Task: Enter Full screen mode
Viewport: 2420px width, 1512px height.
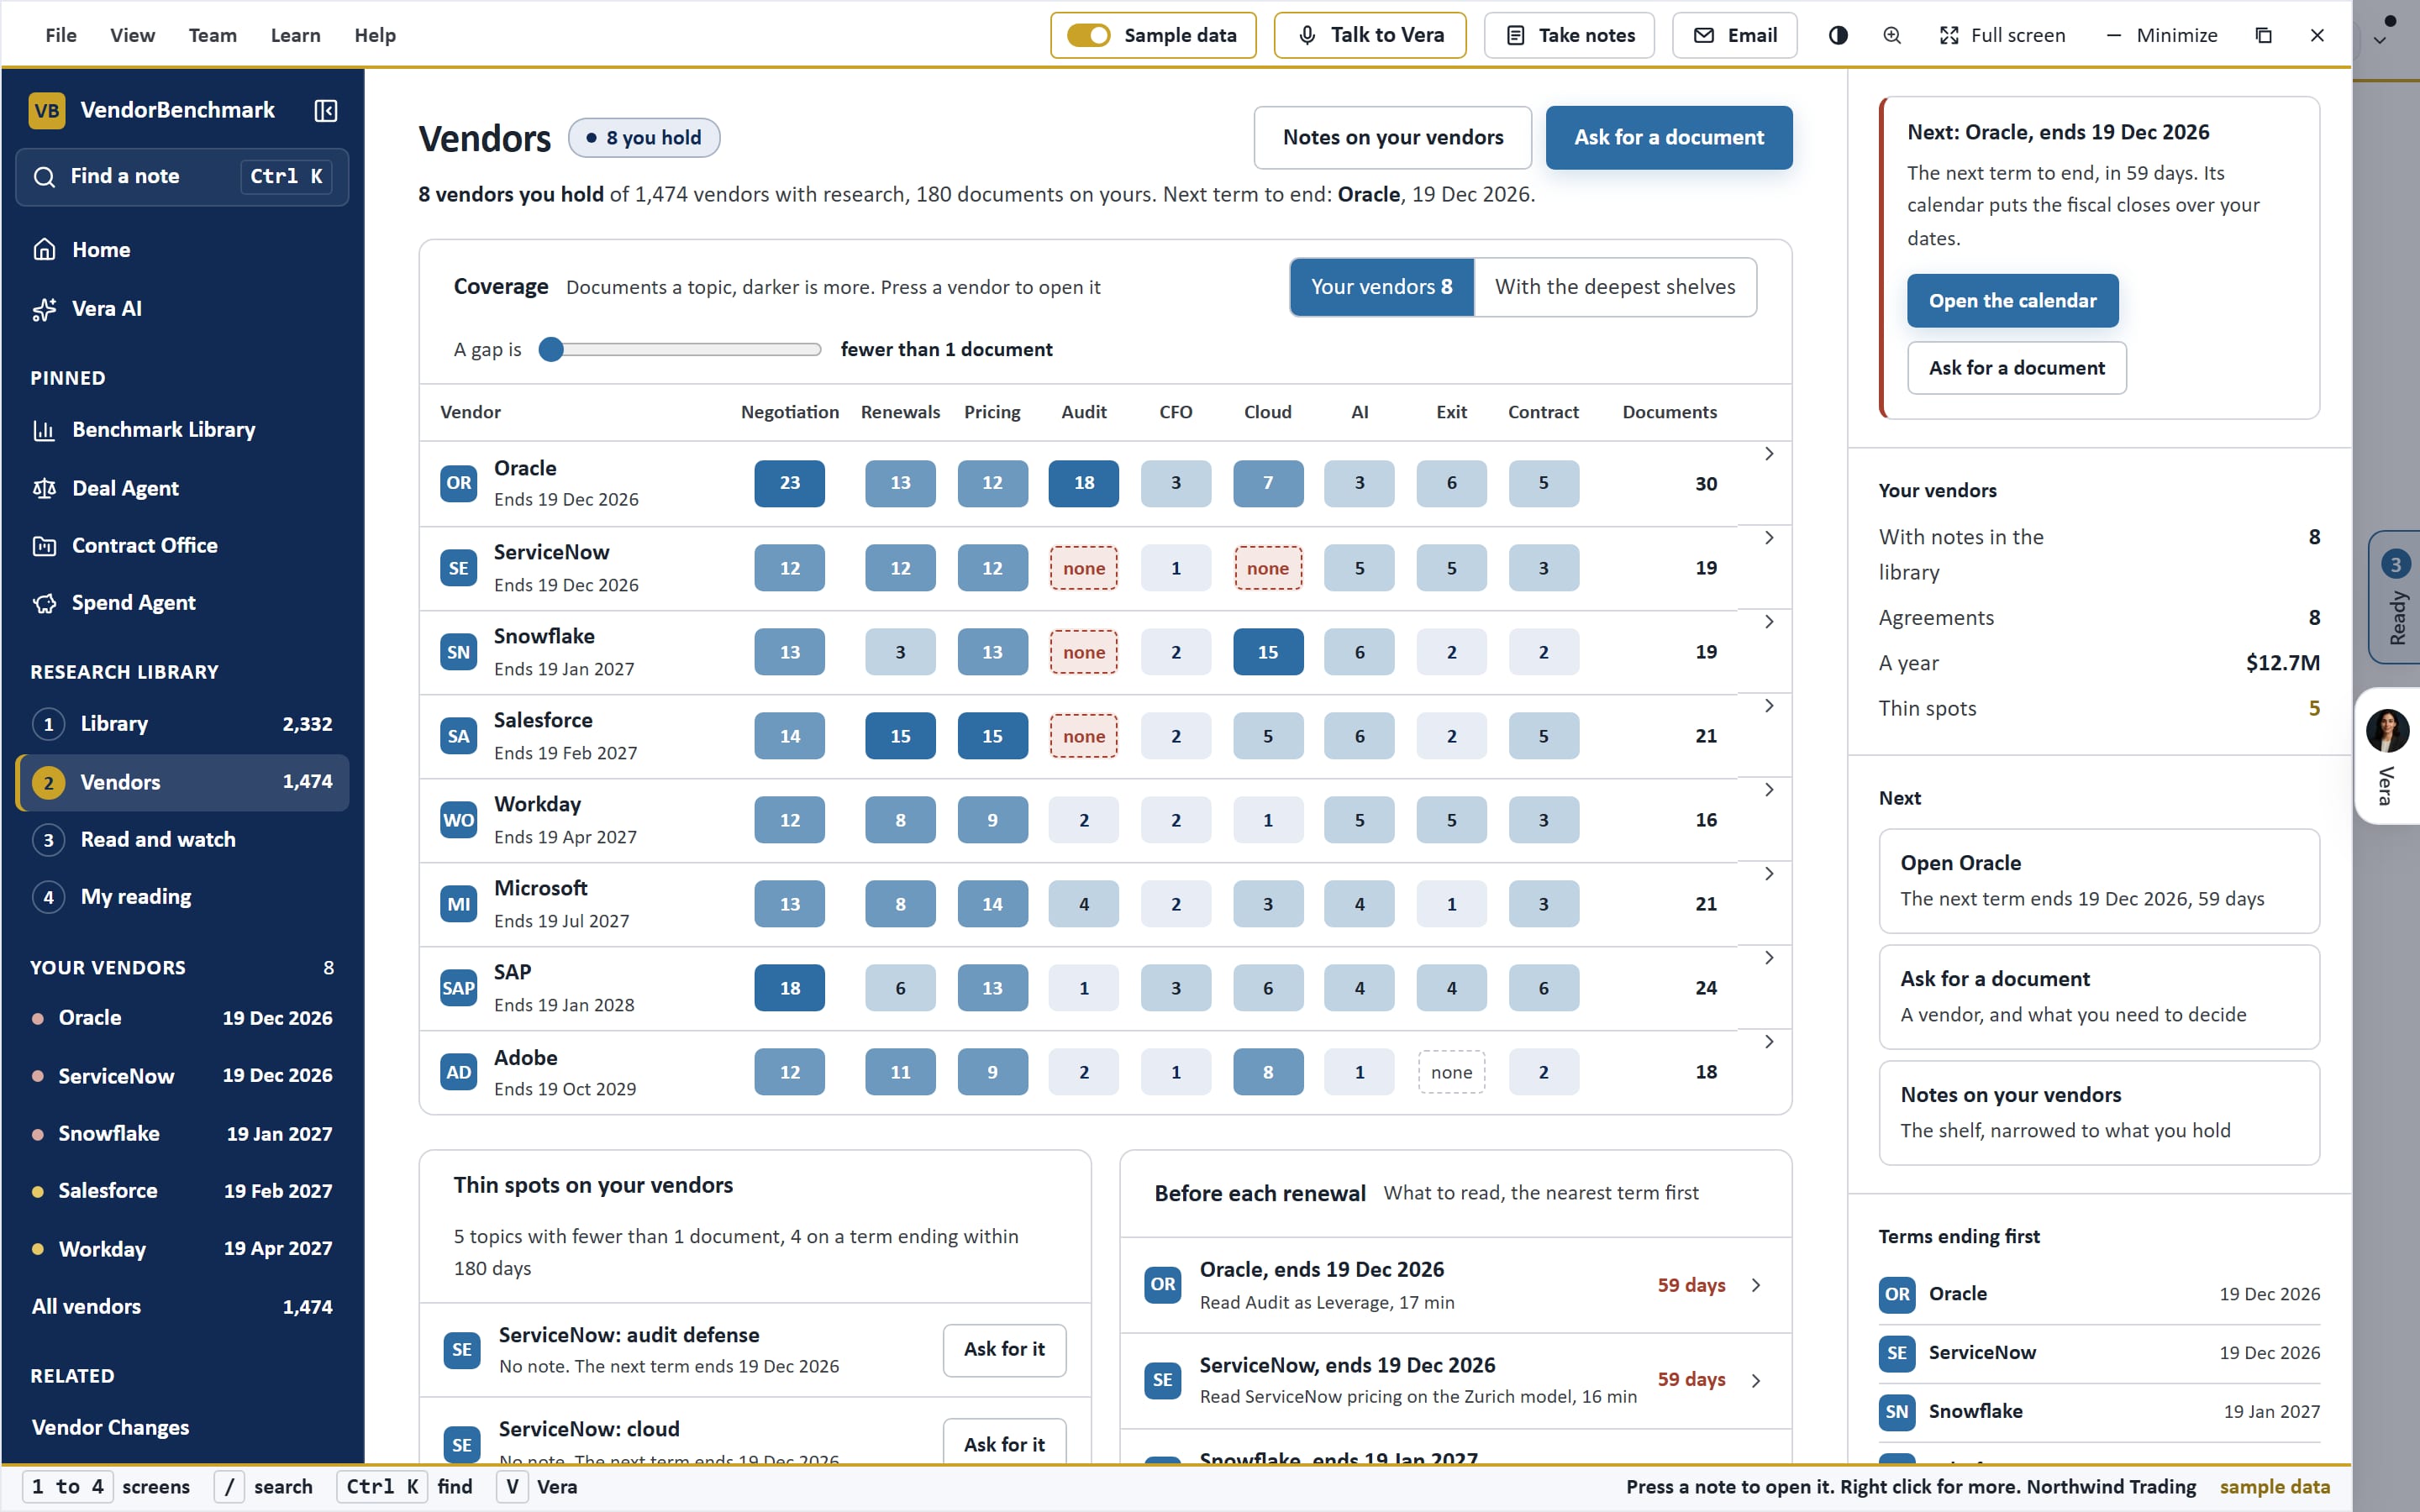Action: click(2003, 35)
